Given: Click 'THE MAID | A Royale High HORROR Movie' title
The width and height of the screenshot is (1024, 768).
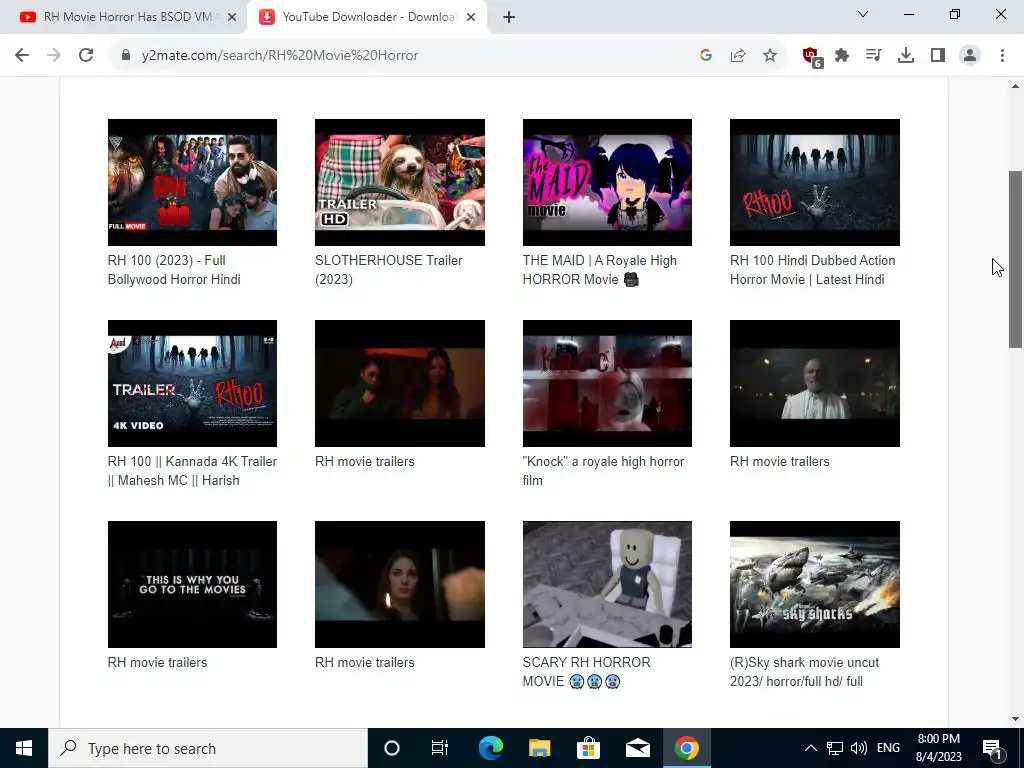Looking at the screenshot, I should coord(600,270).
